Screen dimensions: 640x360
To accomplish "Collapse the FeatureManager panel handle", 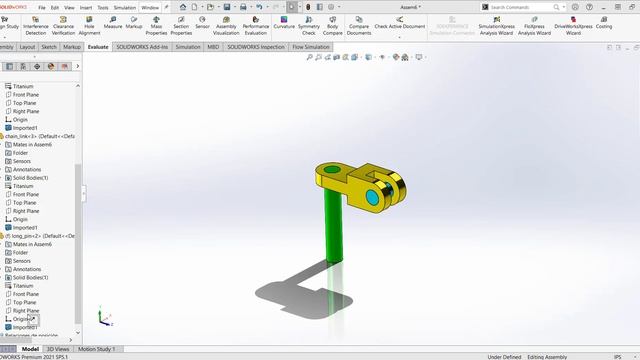I will (84, 193).
